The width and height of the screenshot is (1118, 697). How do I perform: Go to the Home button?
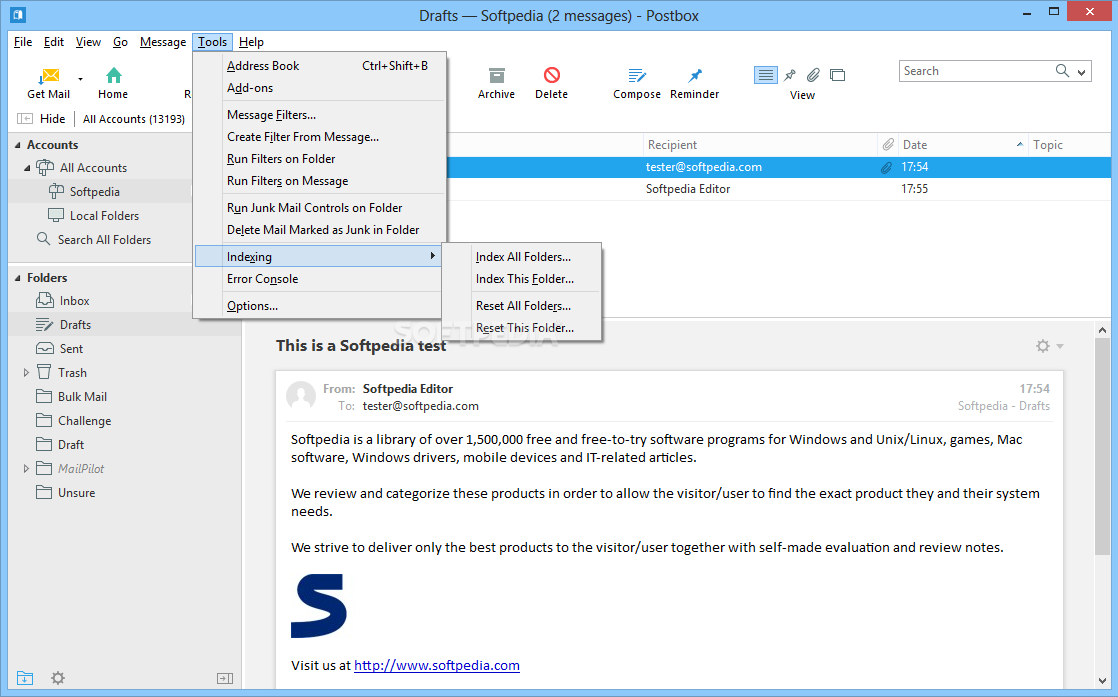[113, 83]
